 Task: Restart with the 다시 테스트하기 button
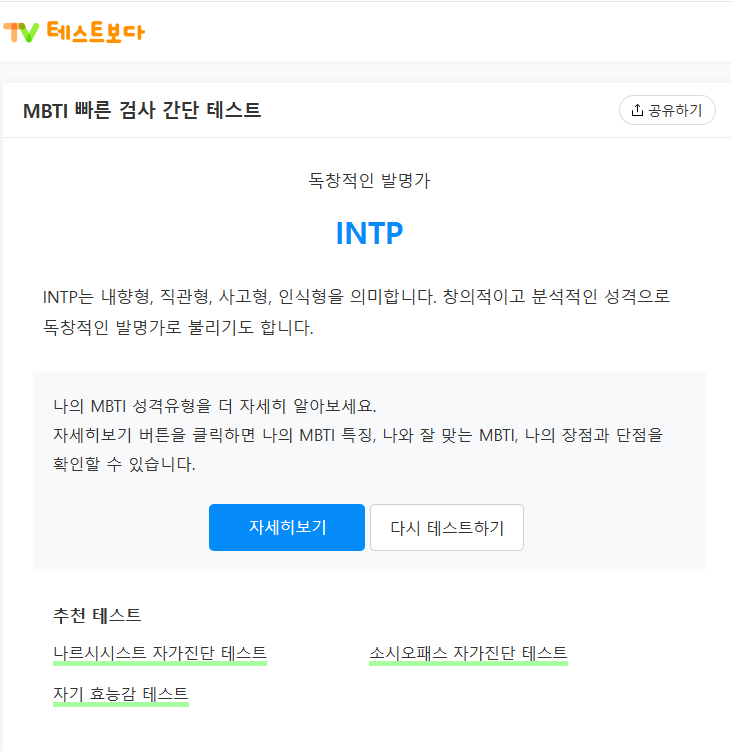(447, 527)
